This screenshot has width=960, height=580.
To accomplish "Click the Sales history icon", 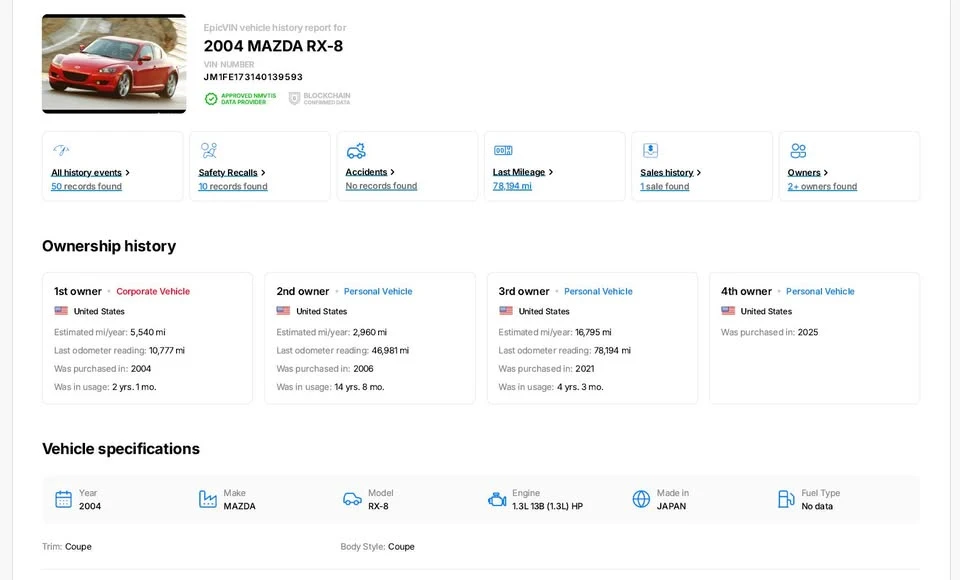I will [650, 150].
